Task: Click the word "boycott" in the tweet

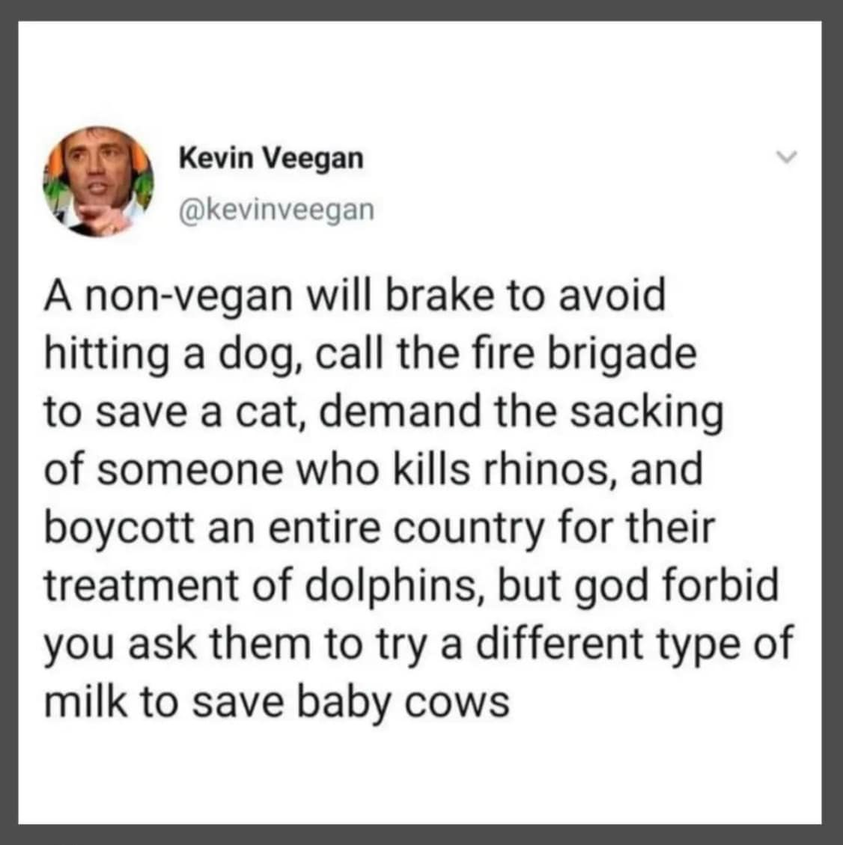Action: tap(119, 529)
